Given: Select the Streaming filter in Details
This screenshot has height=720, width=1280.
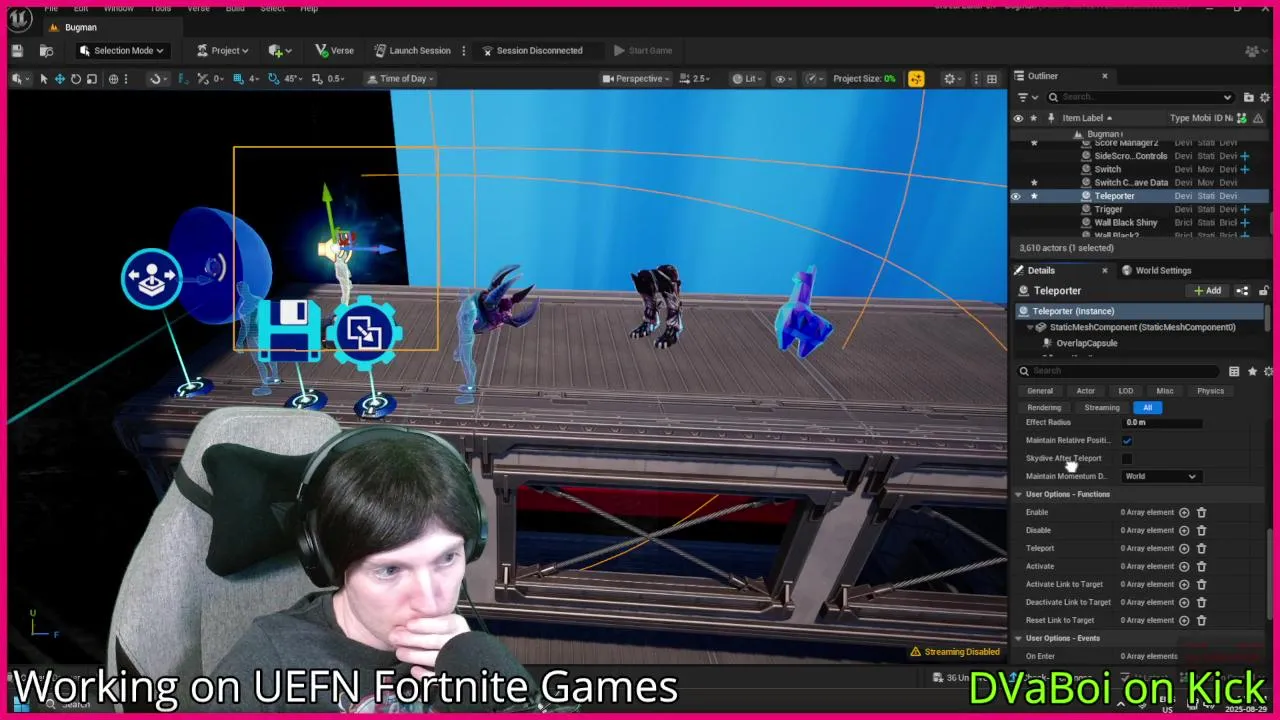Looking at the screenshot, I should click(x=1102, y=407).
